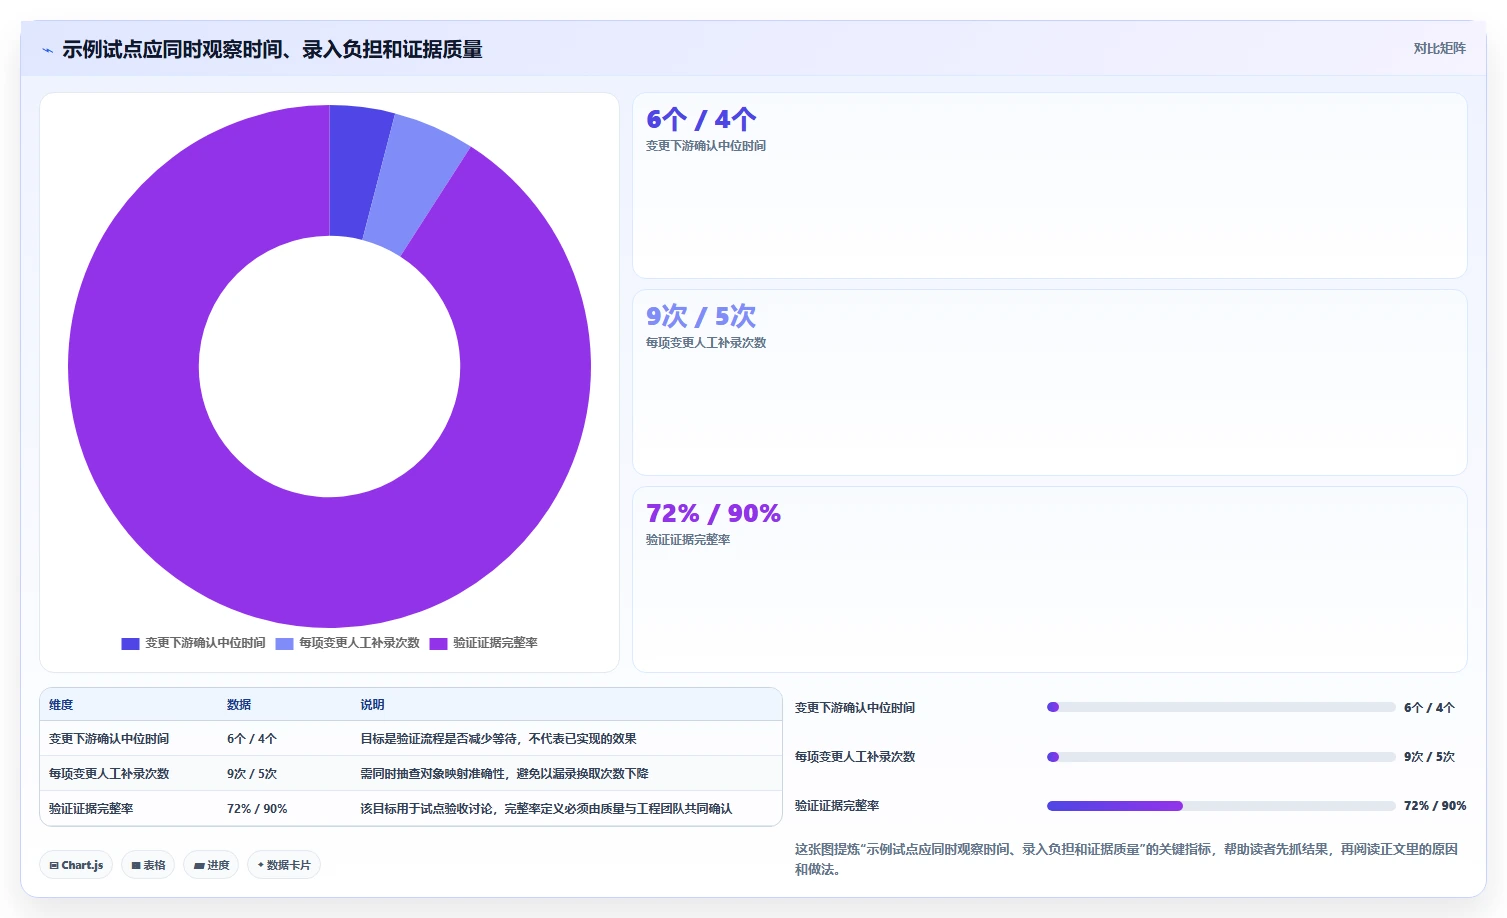Click progress label 每项变更人工补录次数
Screen dimensions: 1507x918
point(855,757)
